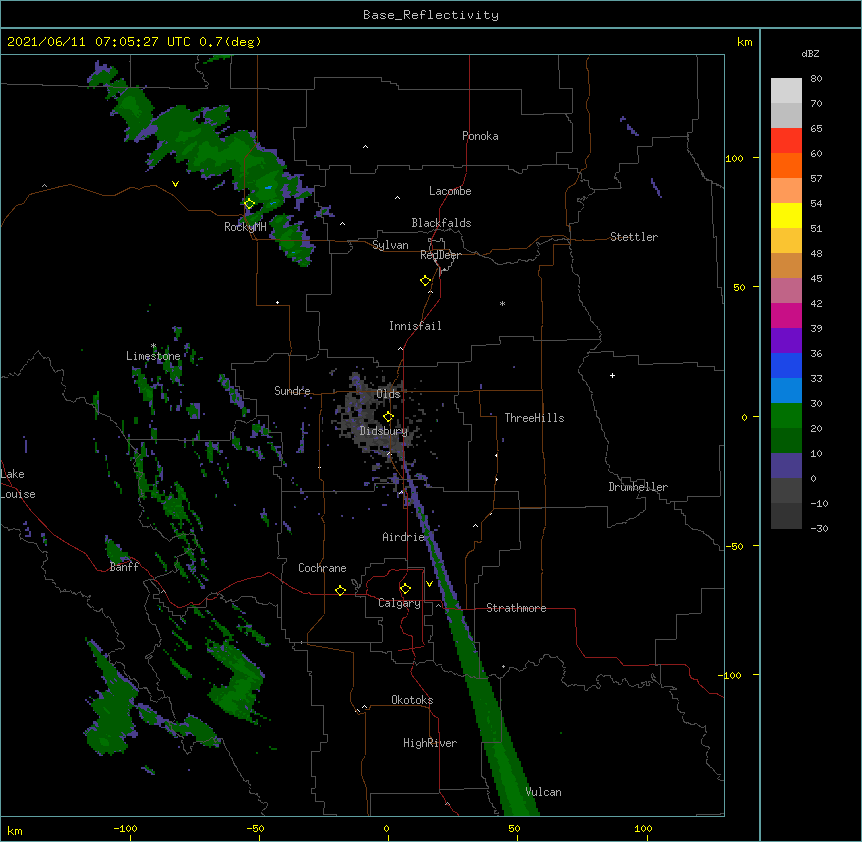Click the HighRiver town label
The height and width of the screenshot is (842, 862).
(x=430, y=743)
